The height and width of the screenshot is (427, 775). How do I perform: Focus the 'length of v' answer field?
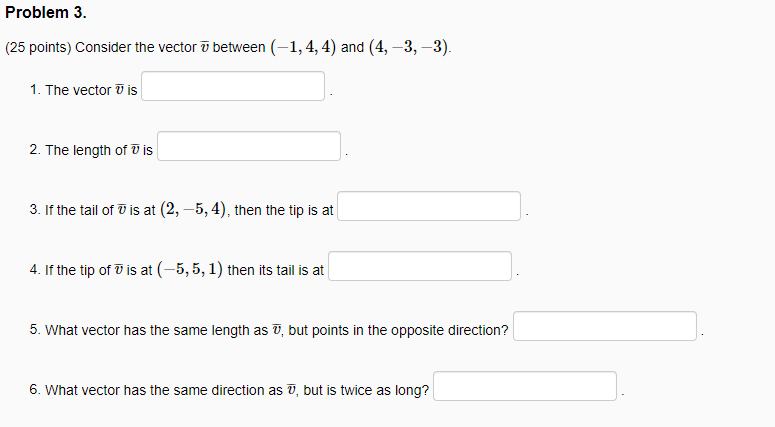pyautogui.click(x=249, y=146)
